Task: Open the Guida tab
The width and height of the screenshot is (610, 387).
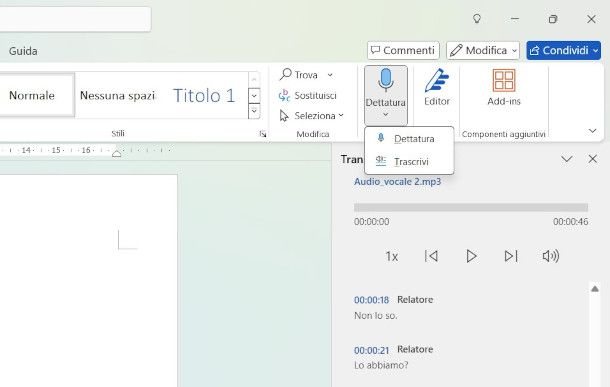Action: (23, 51)
